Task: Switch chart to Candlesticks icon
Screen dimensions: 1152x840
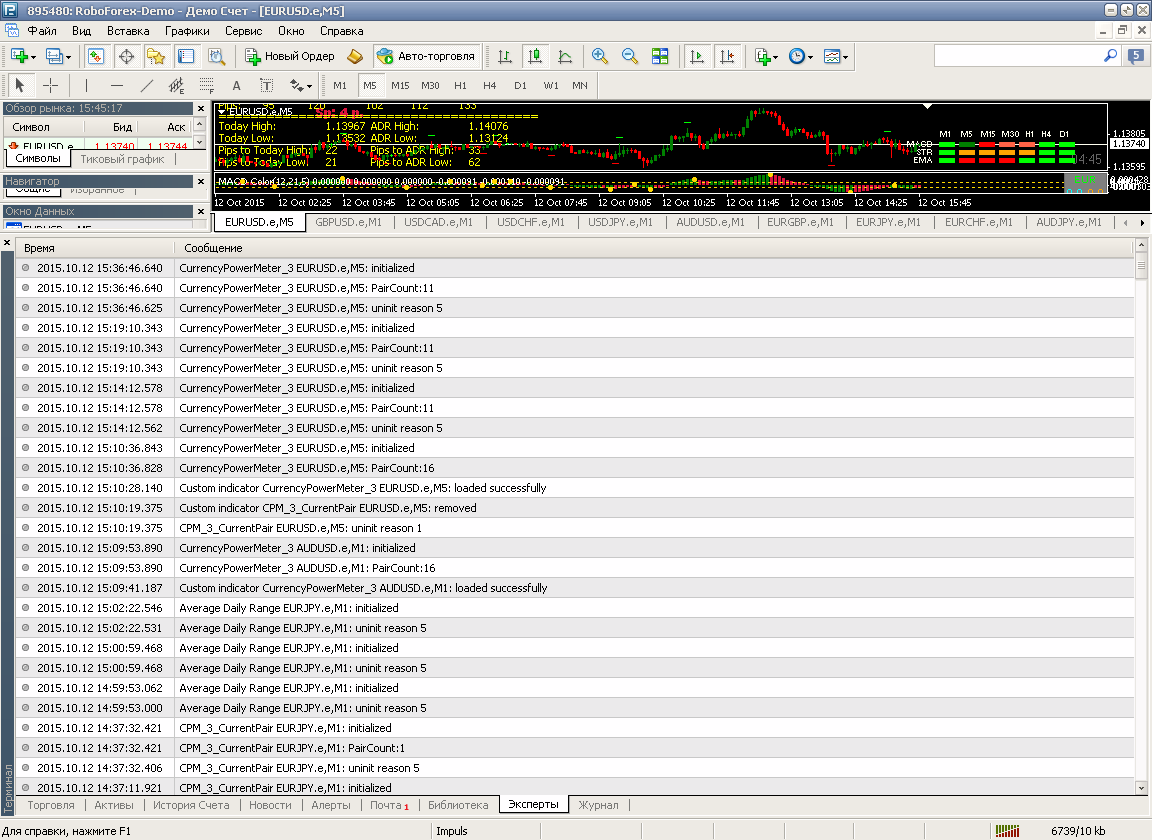Action: 535,57
